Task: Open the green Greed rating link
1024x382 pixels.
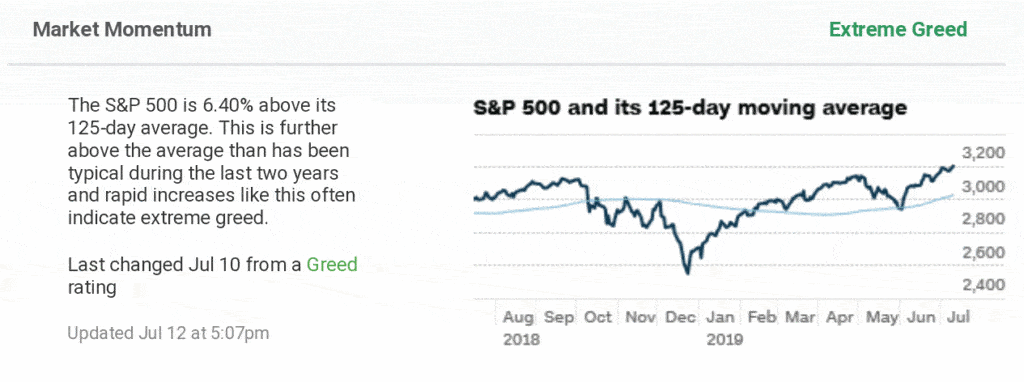Action: (x=332, y=264)
